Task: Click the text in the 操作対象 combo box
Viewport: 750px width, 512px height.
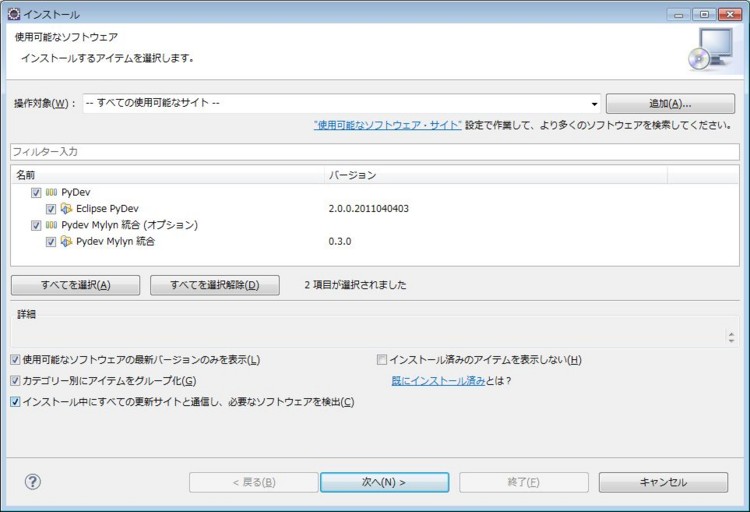Action: click(153, 103)
